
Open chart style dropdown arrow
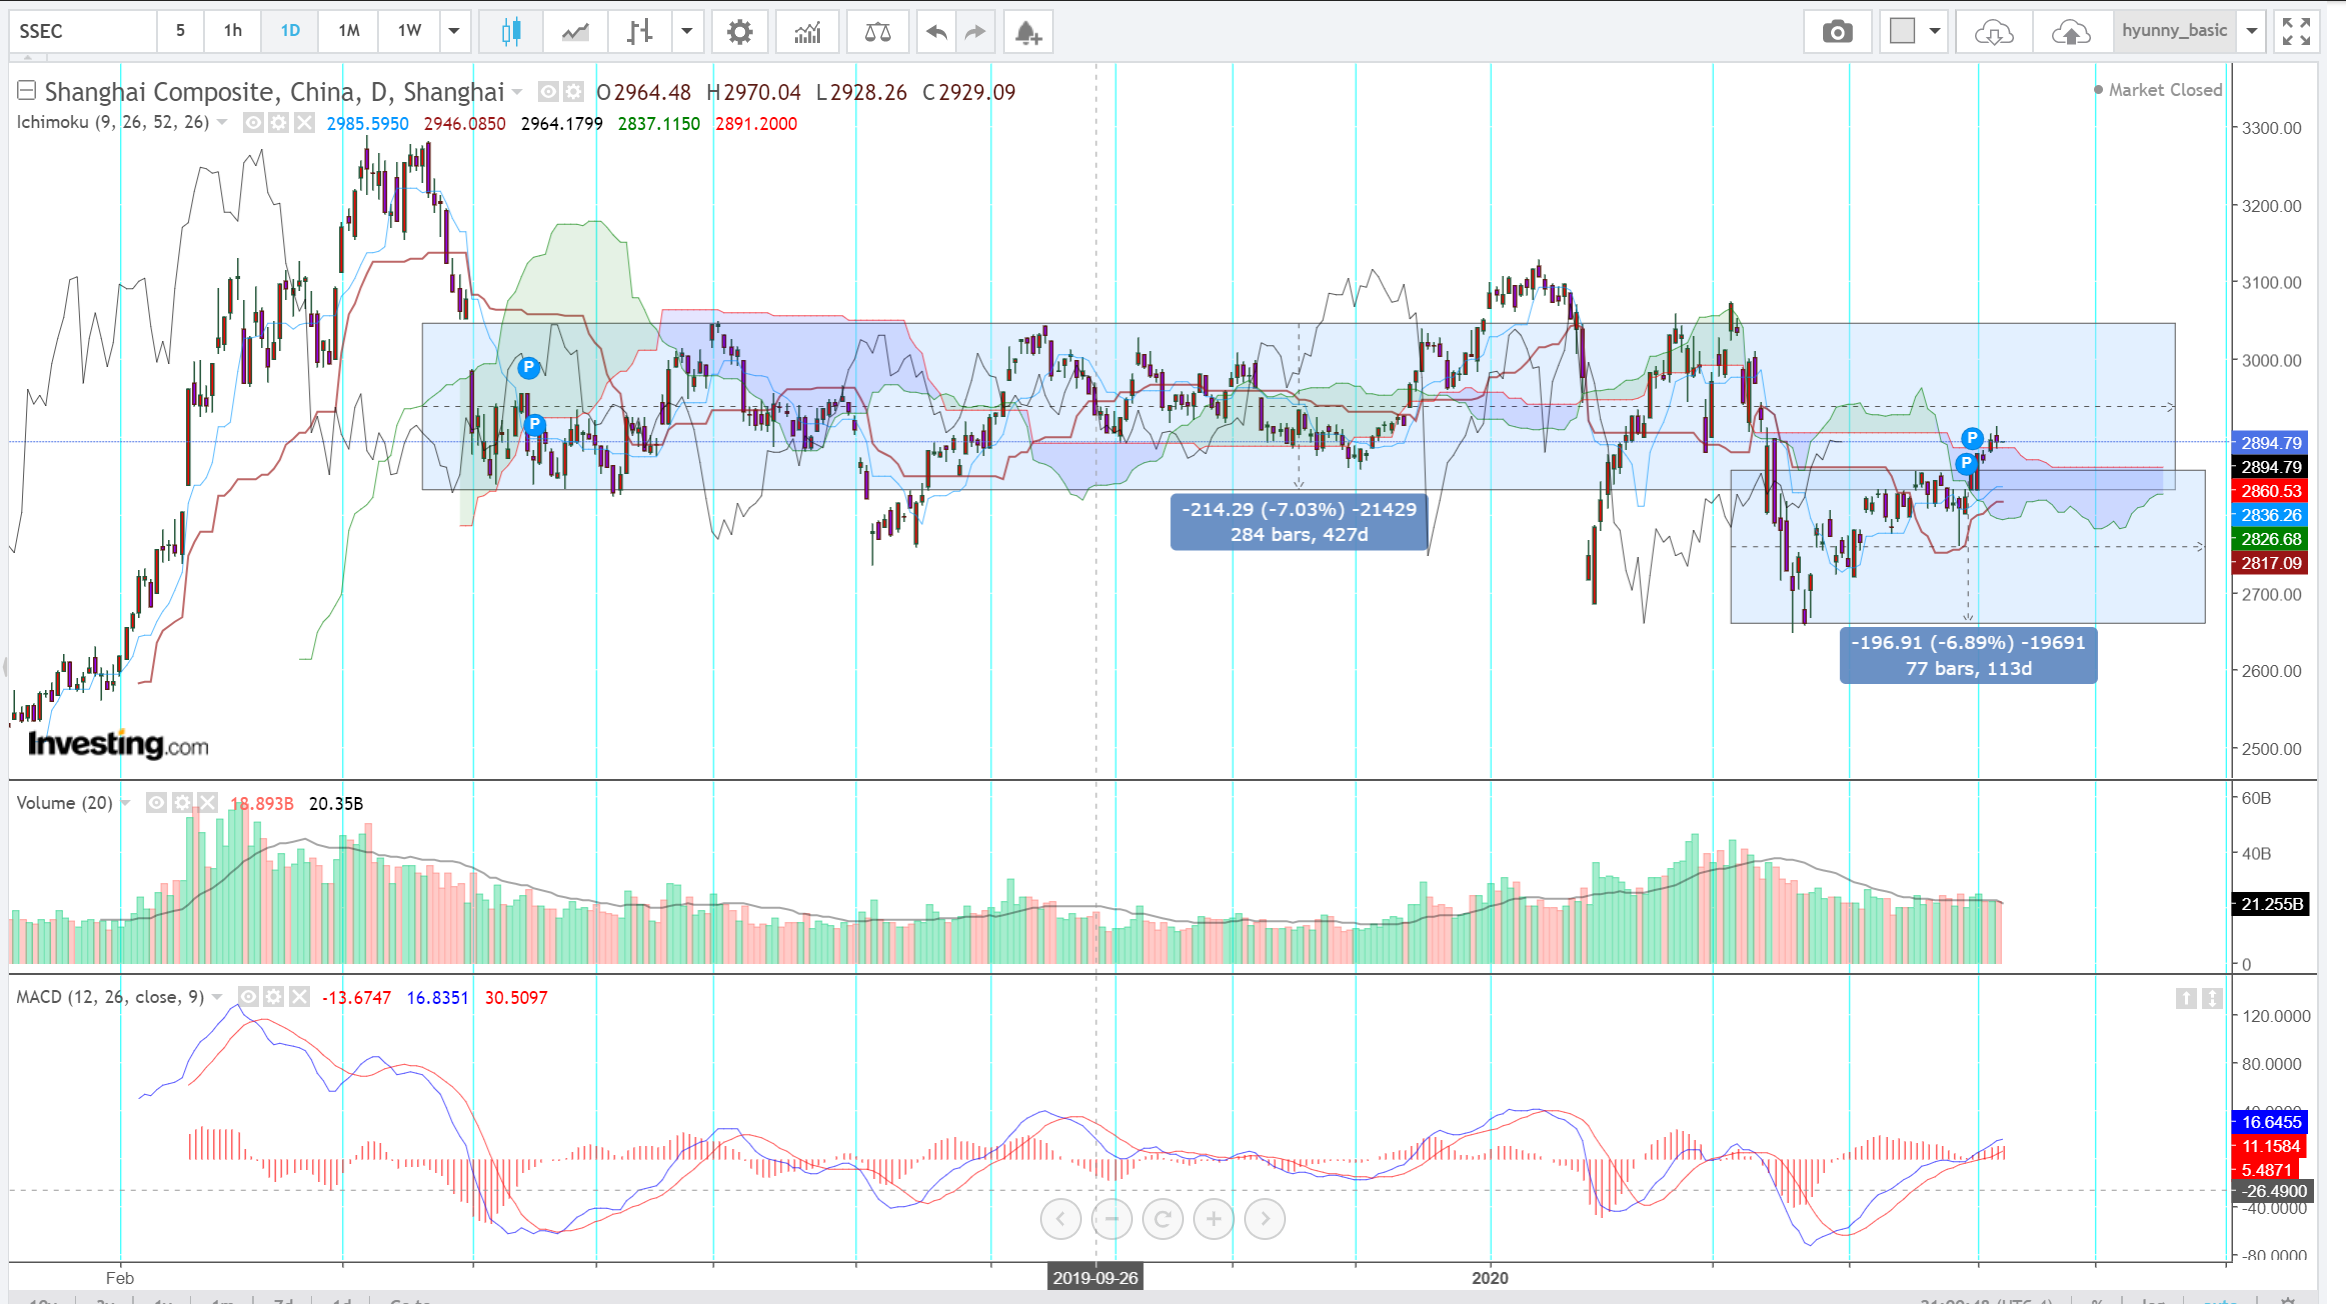click(x=687, y=31)
